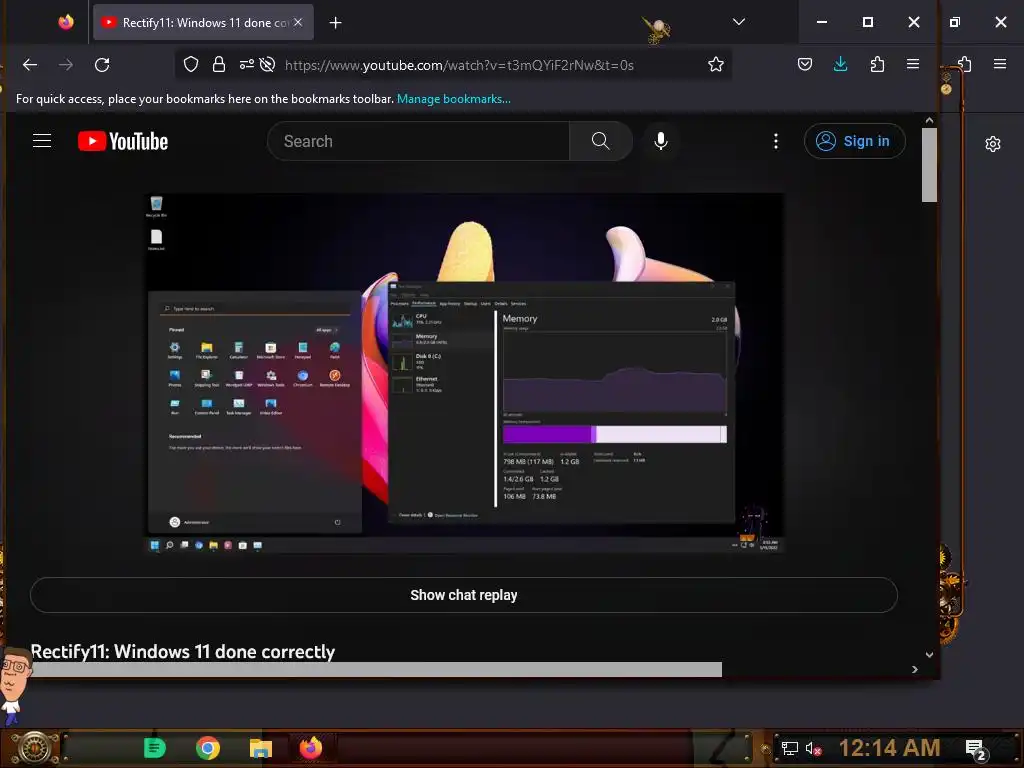This screenshot has height=768, width=1024.
Task: Bookmark this page with the star
Action: pos(716,65)
